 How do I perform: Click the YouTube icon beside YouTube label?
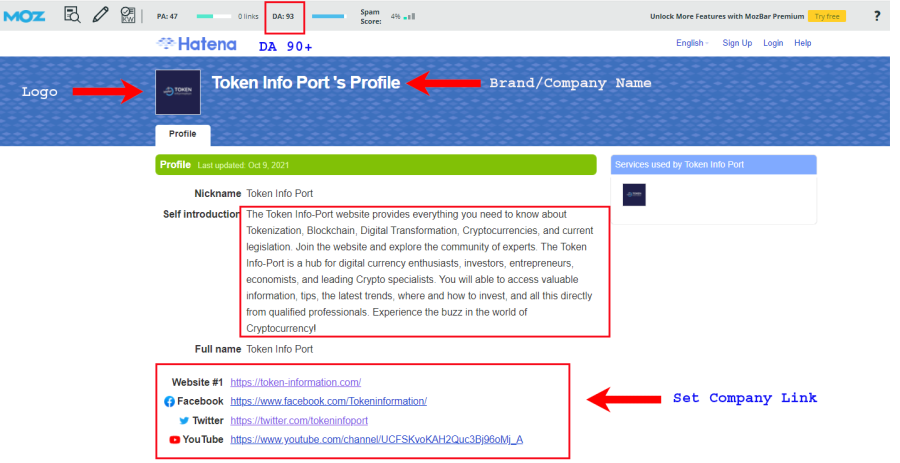point(174,439)
